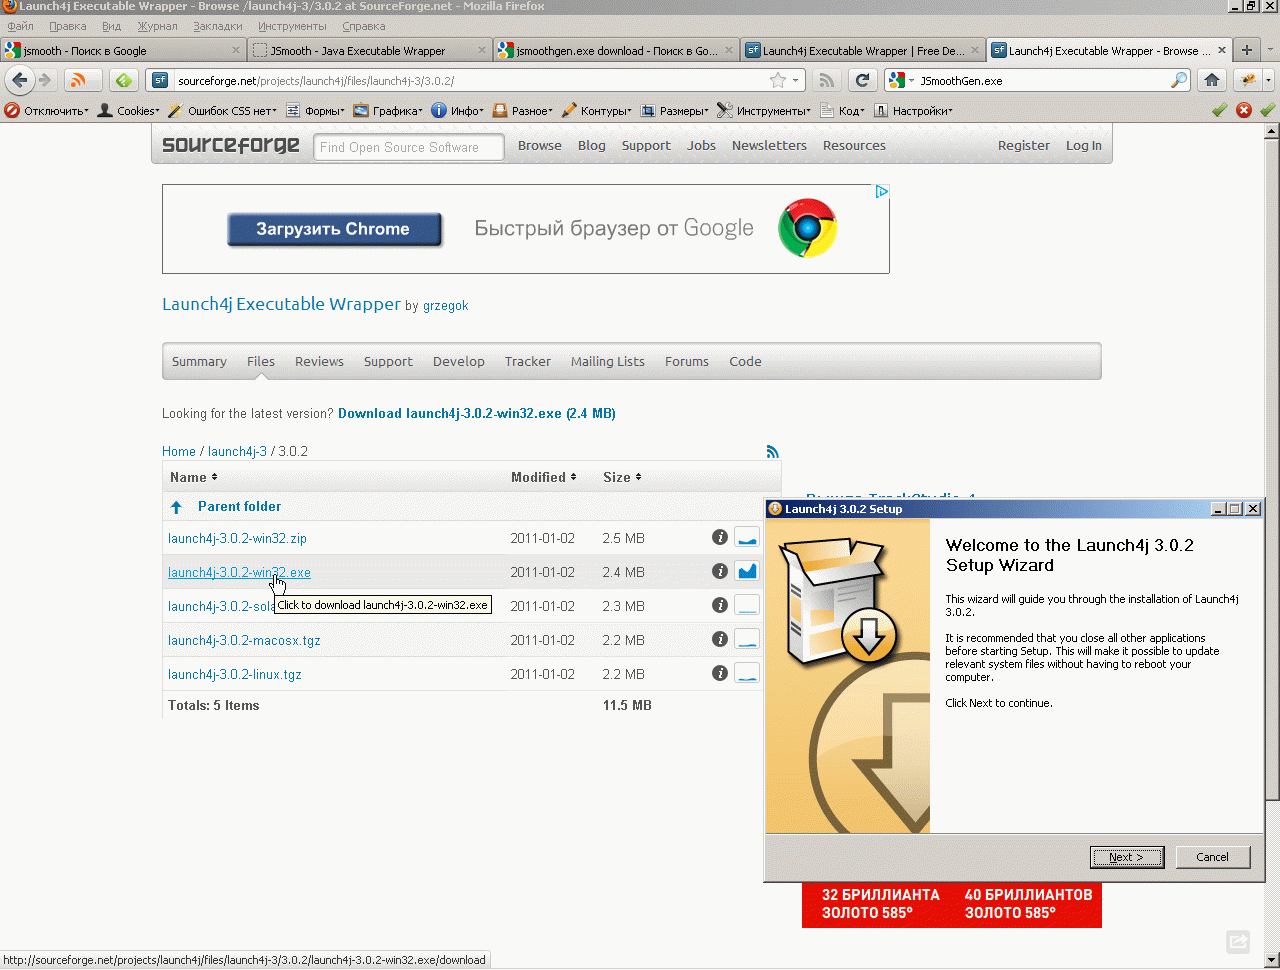Click the grey feed icon right of address bar

(826, 81)
